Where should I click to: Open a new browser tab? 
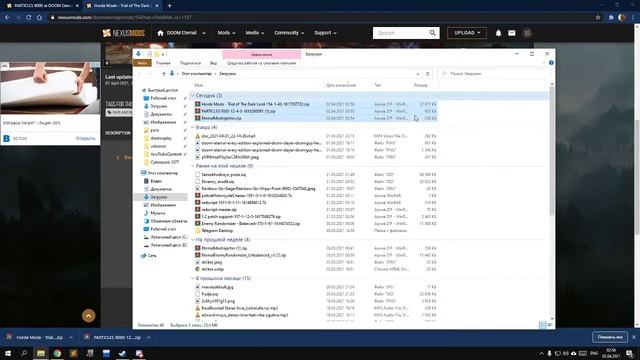point(169,6)
